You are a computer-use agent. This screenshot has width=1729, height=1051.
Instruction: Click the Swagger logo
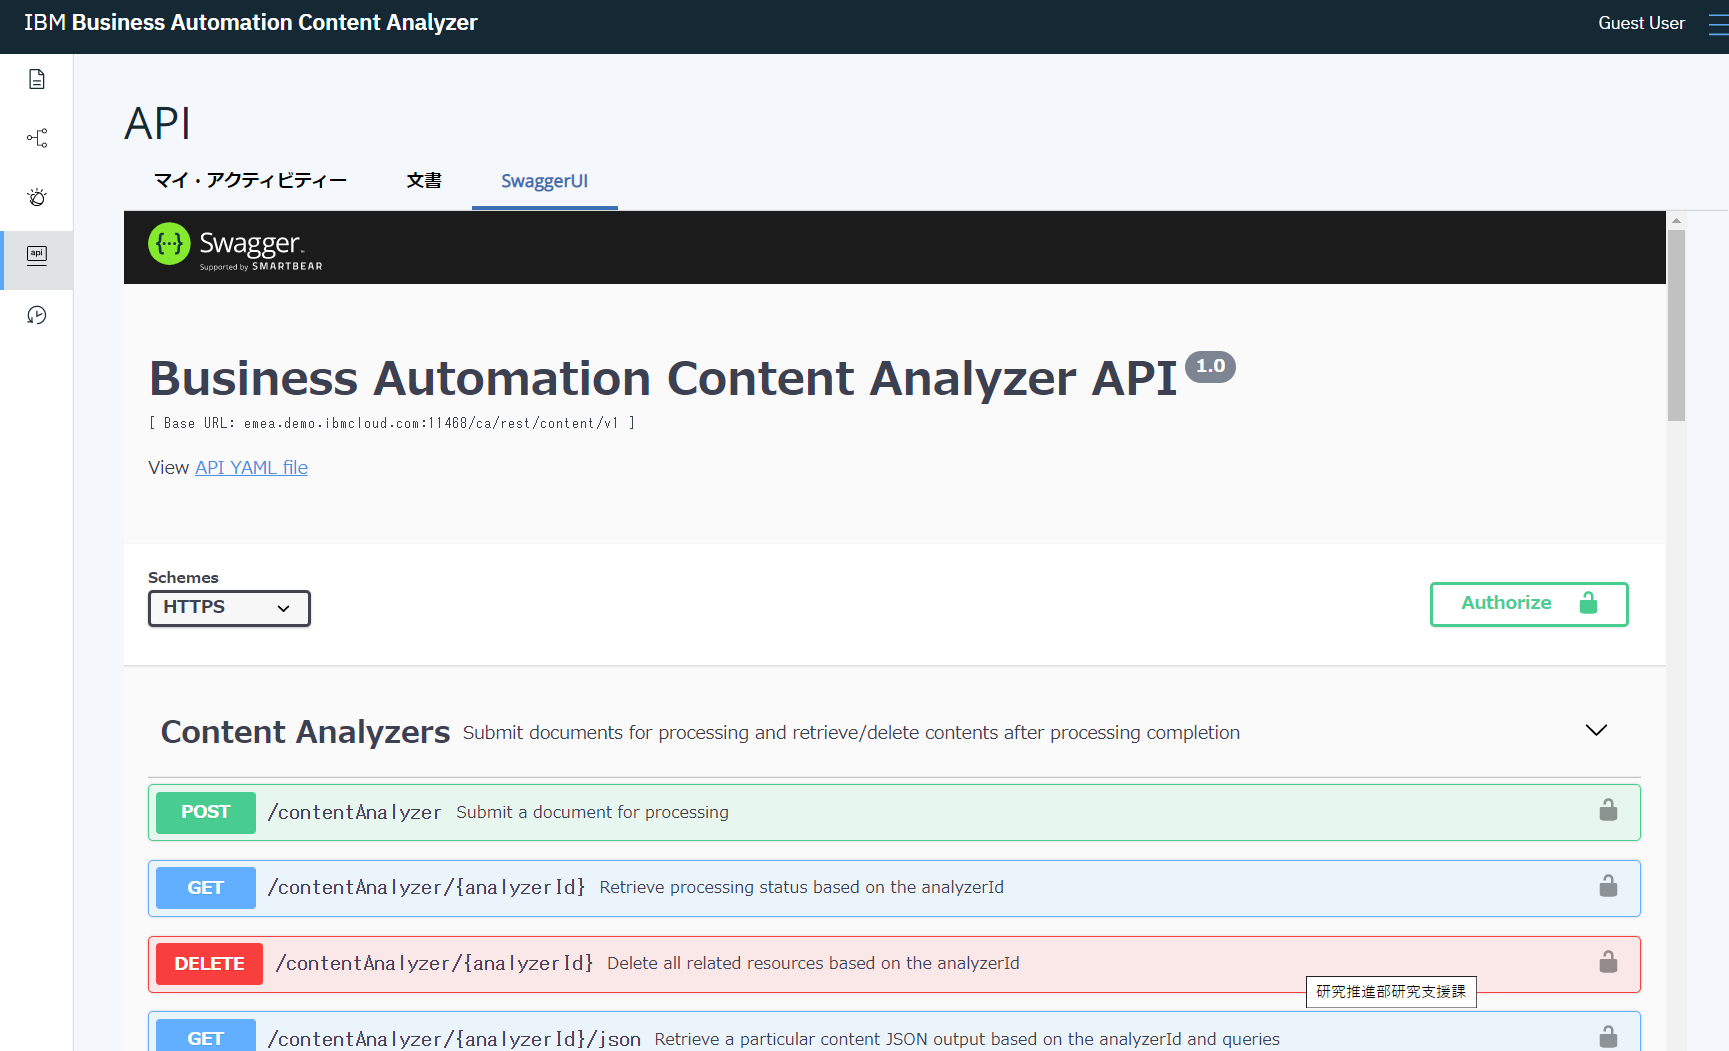click(233, 243)
